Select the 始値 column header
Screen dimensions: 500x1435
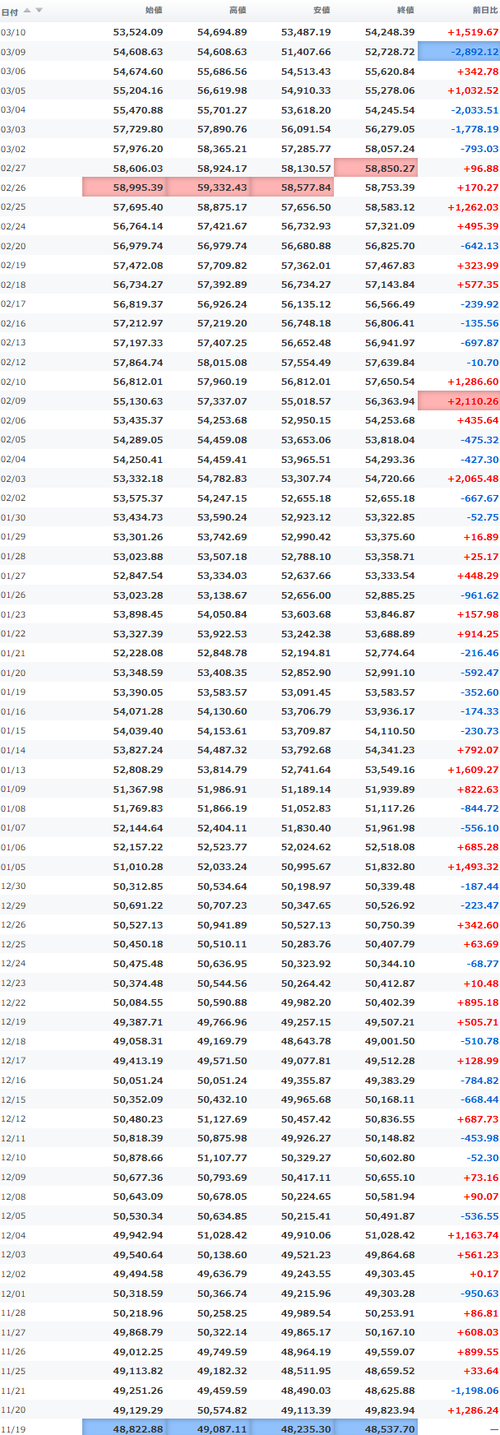[154, 10]
